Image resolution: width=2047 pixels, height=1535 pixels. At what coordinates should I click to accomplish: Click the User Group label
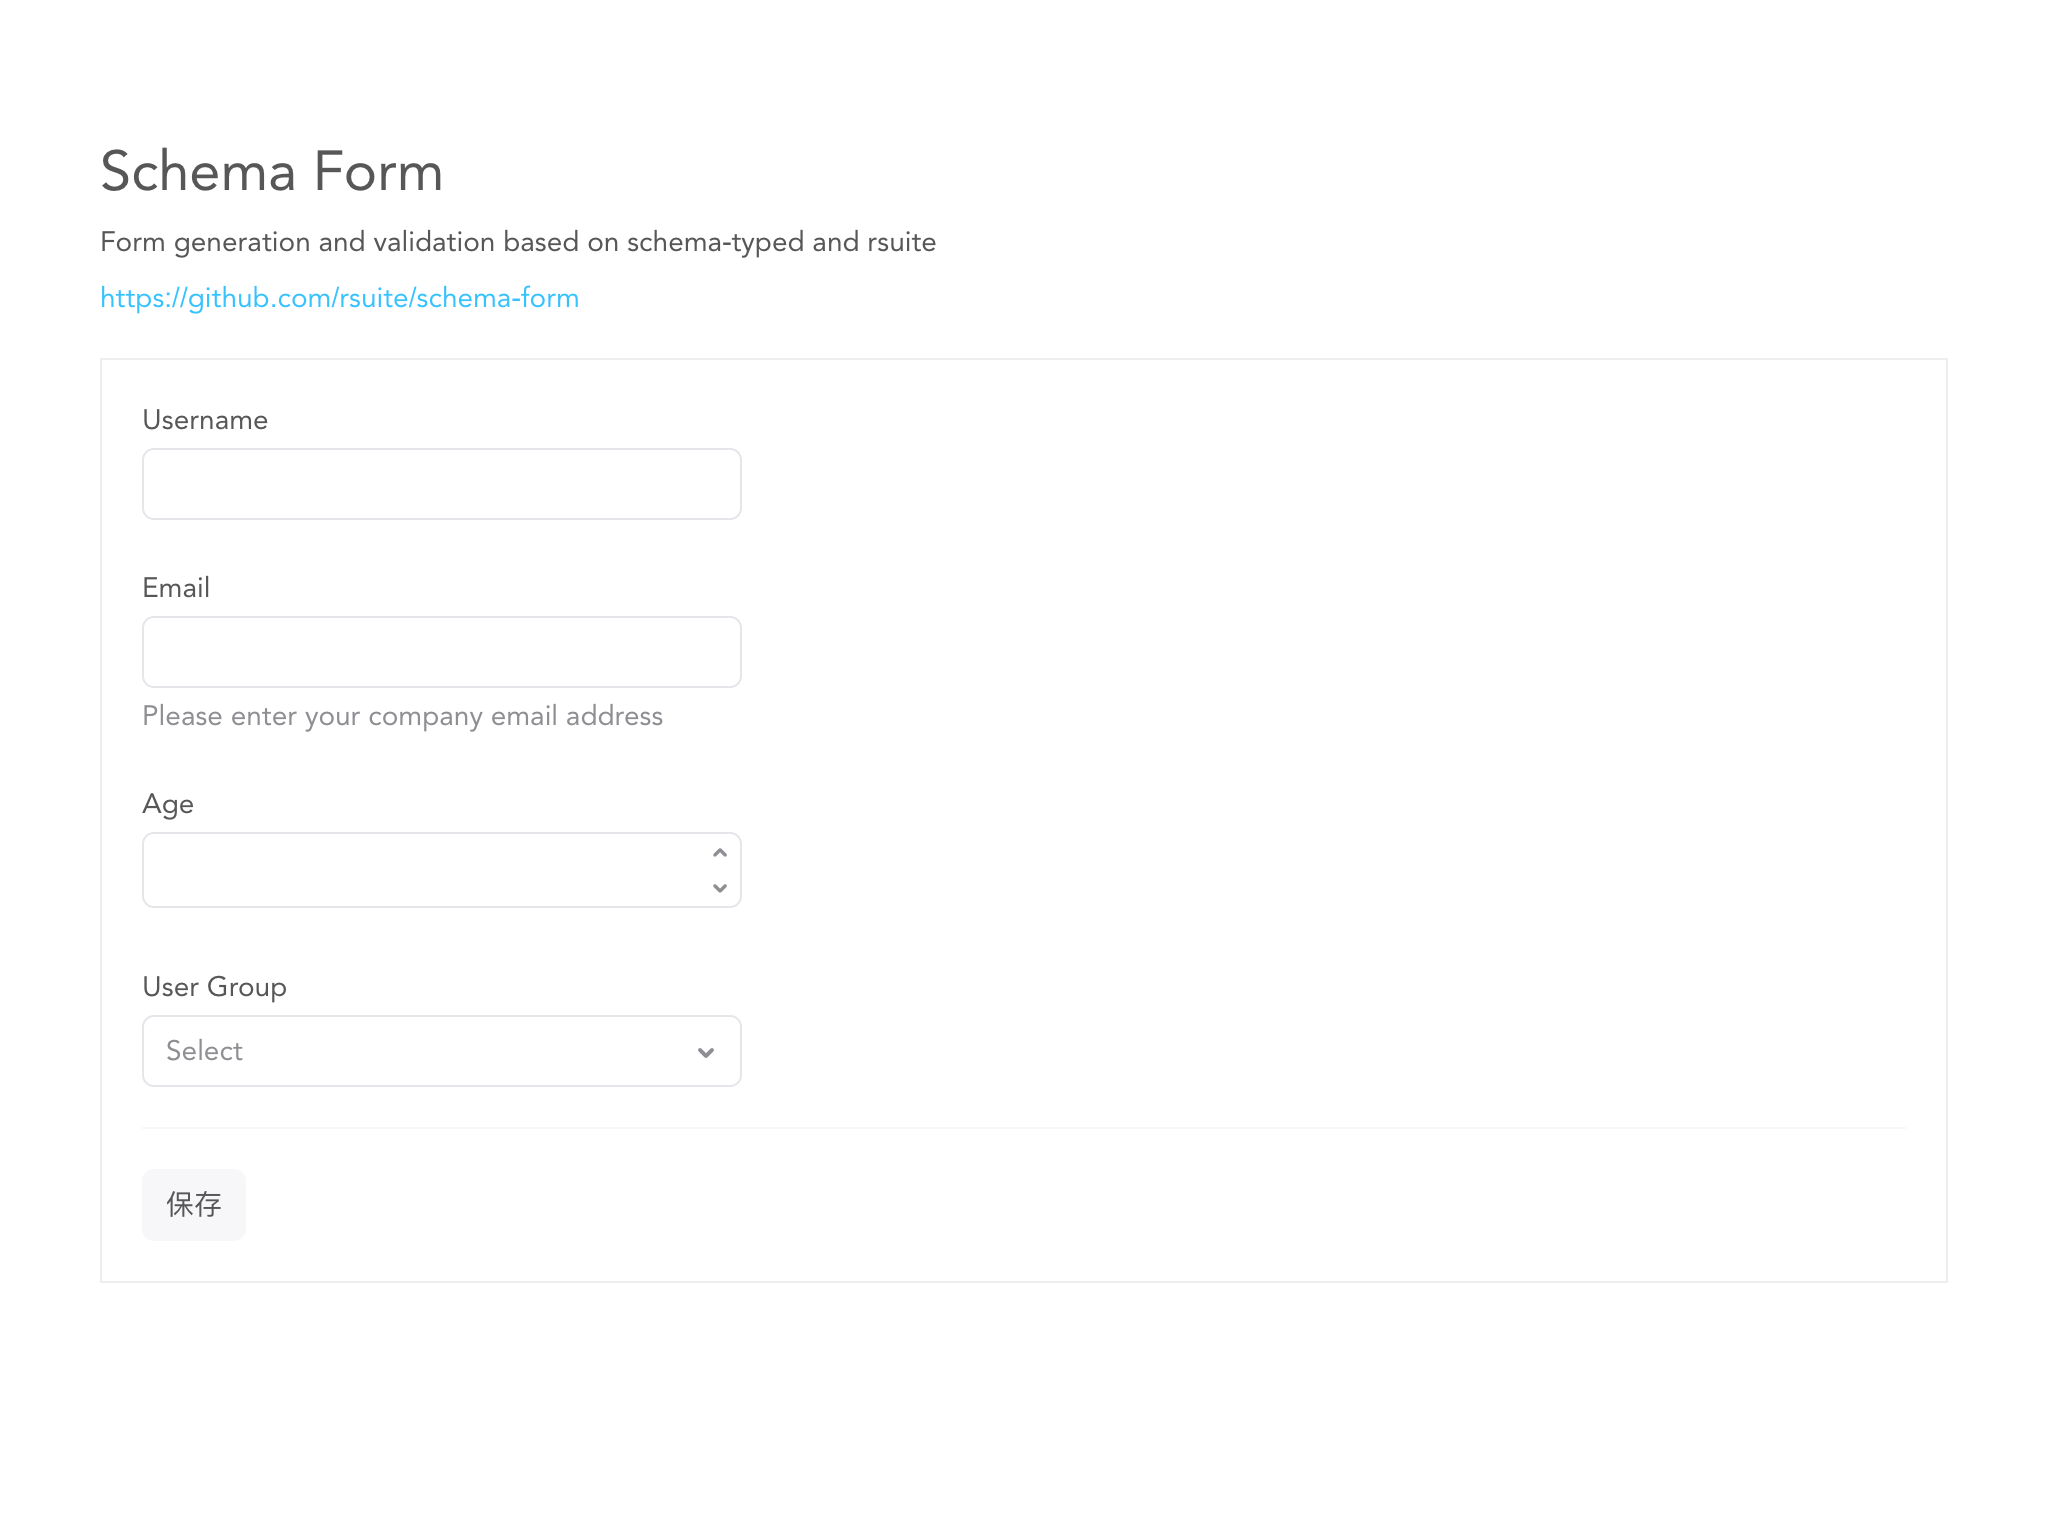point(214,987)
